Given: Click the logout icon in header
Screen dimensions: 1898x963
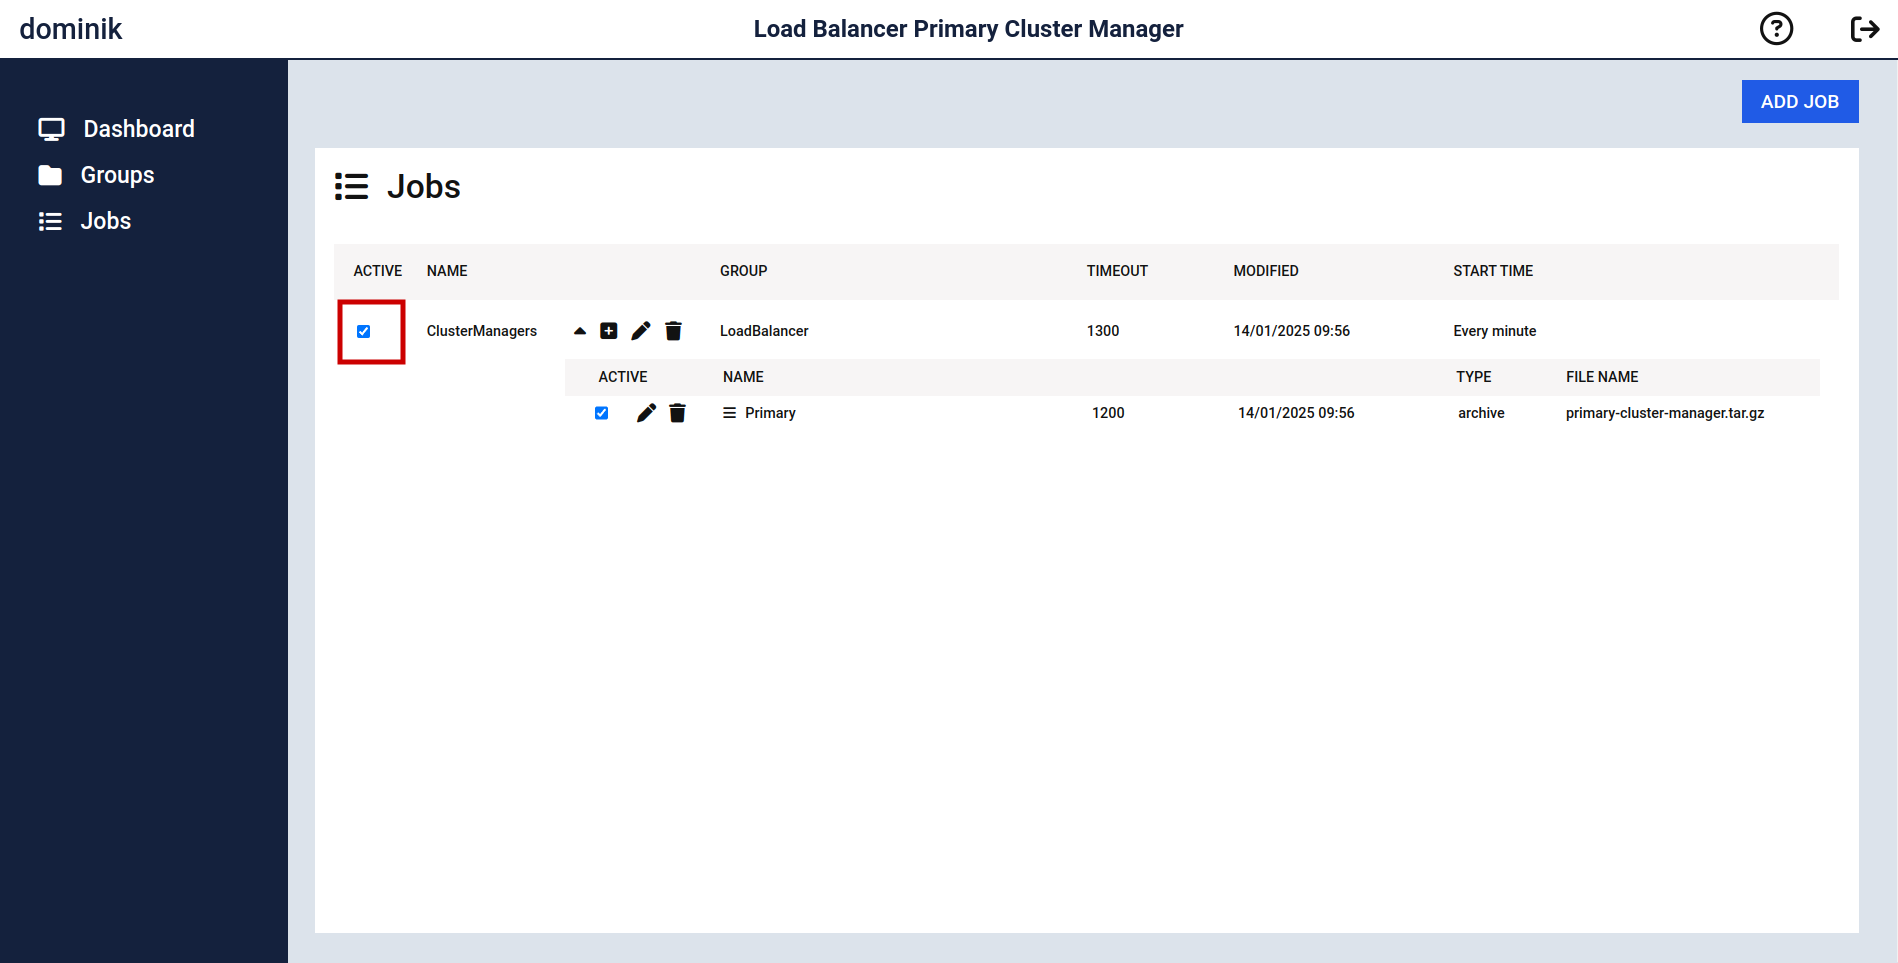Looking at the screenshot, I should [1864, 29].
